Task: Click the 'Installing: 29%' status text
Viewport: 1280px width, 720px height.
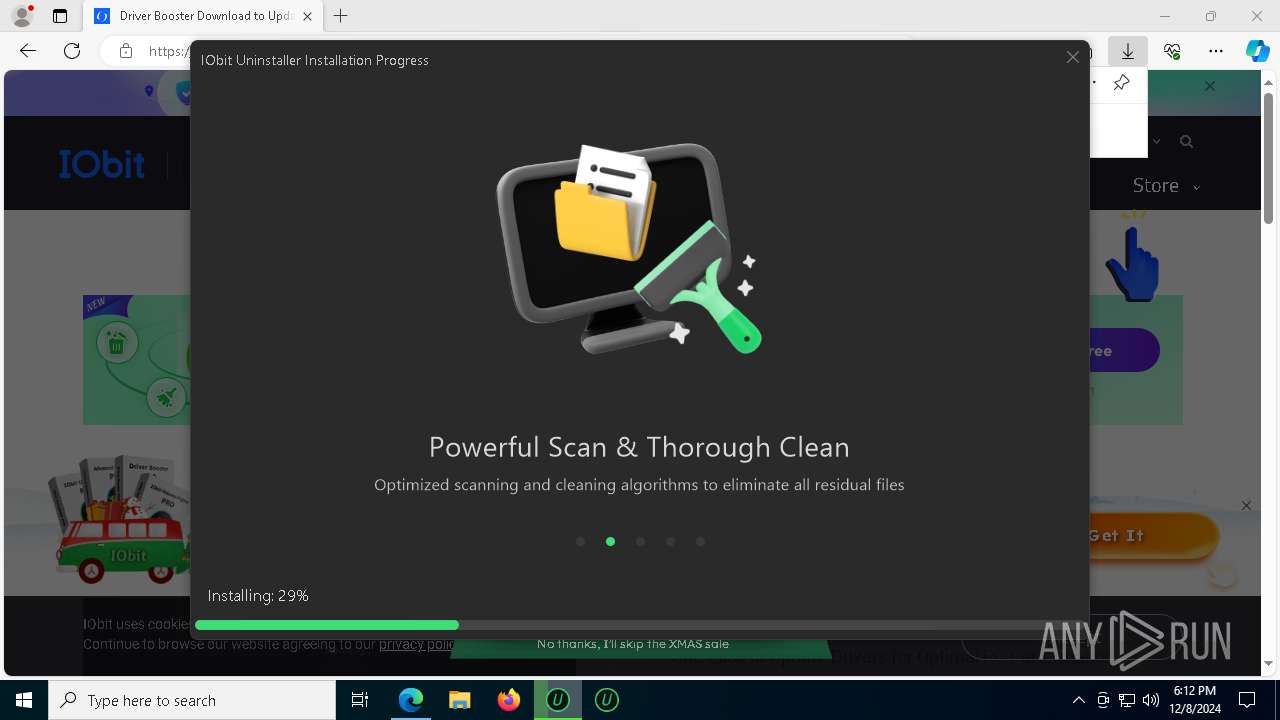Action: point(258,595)
